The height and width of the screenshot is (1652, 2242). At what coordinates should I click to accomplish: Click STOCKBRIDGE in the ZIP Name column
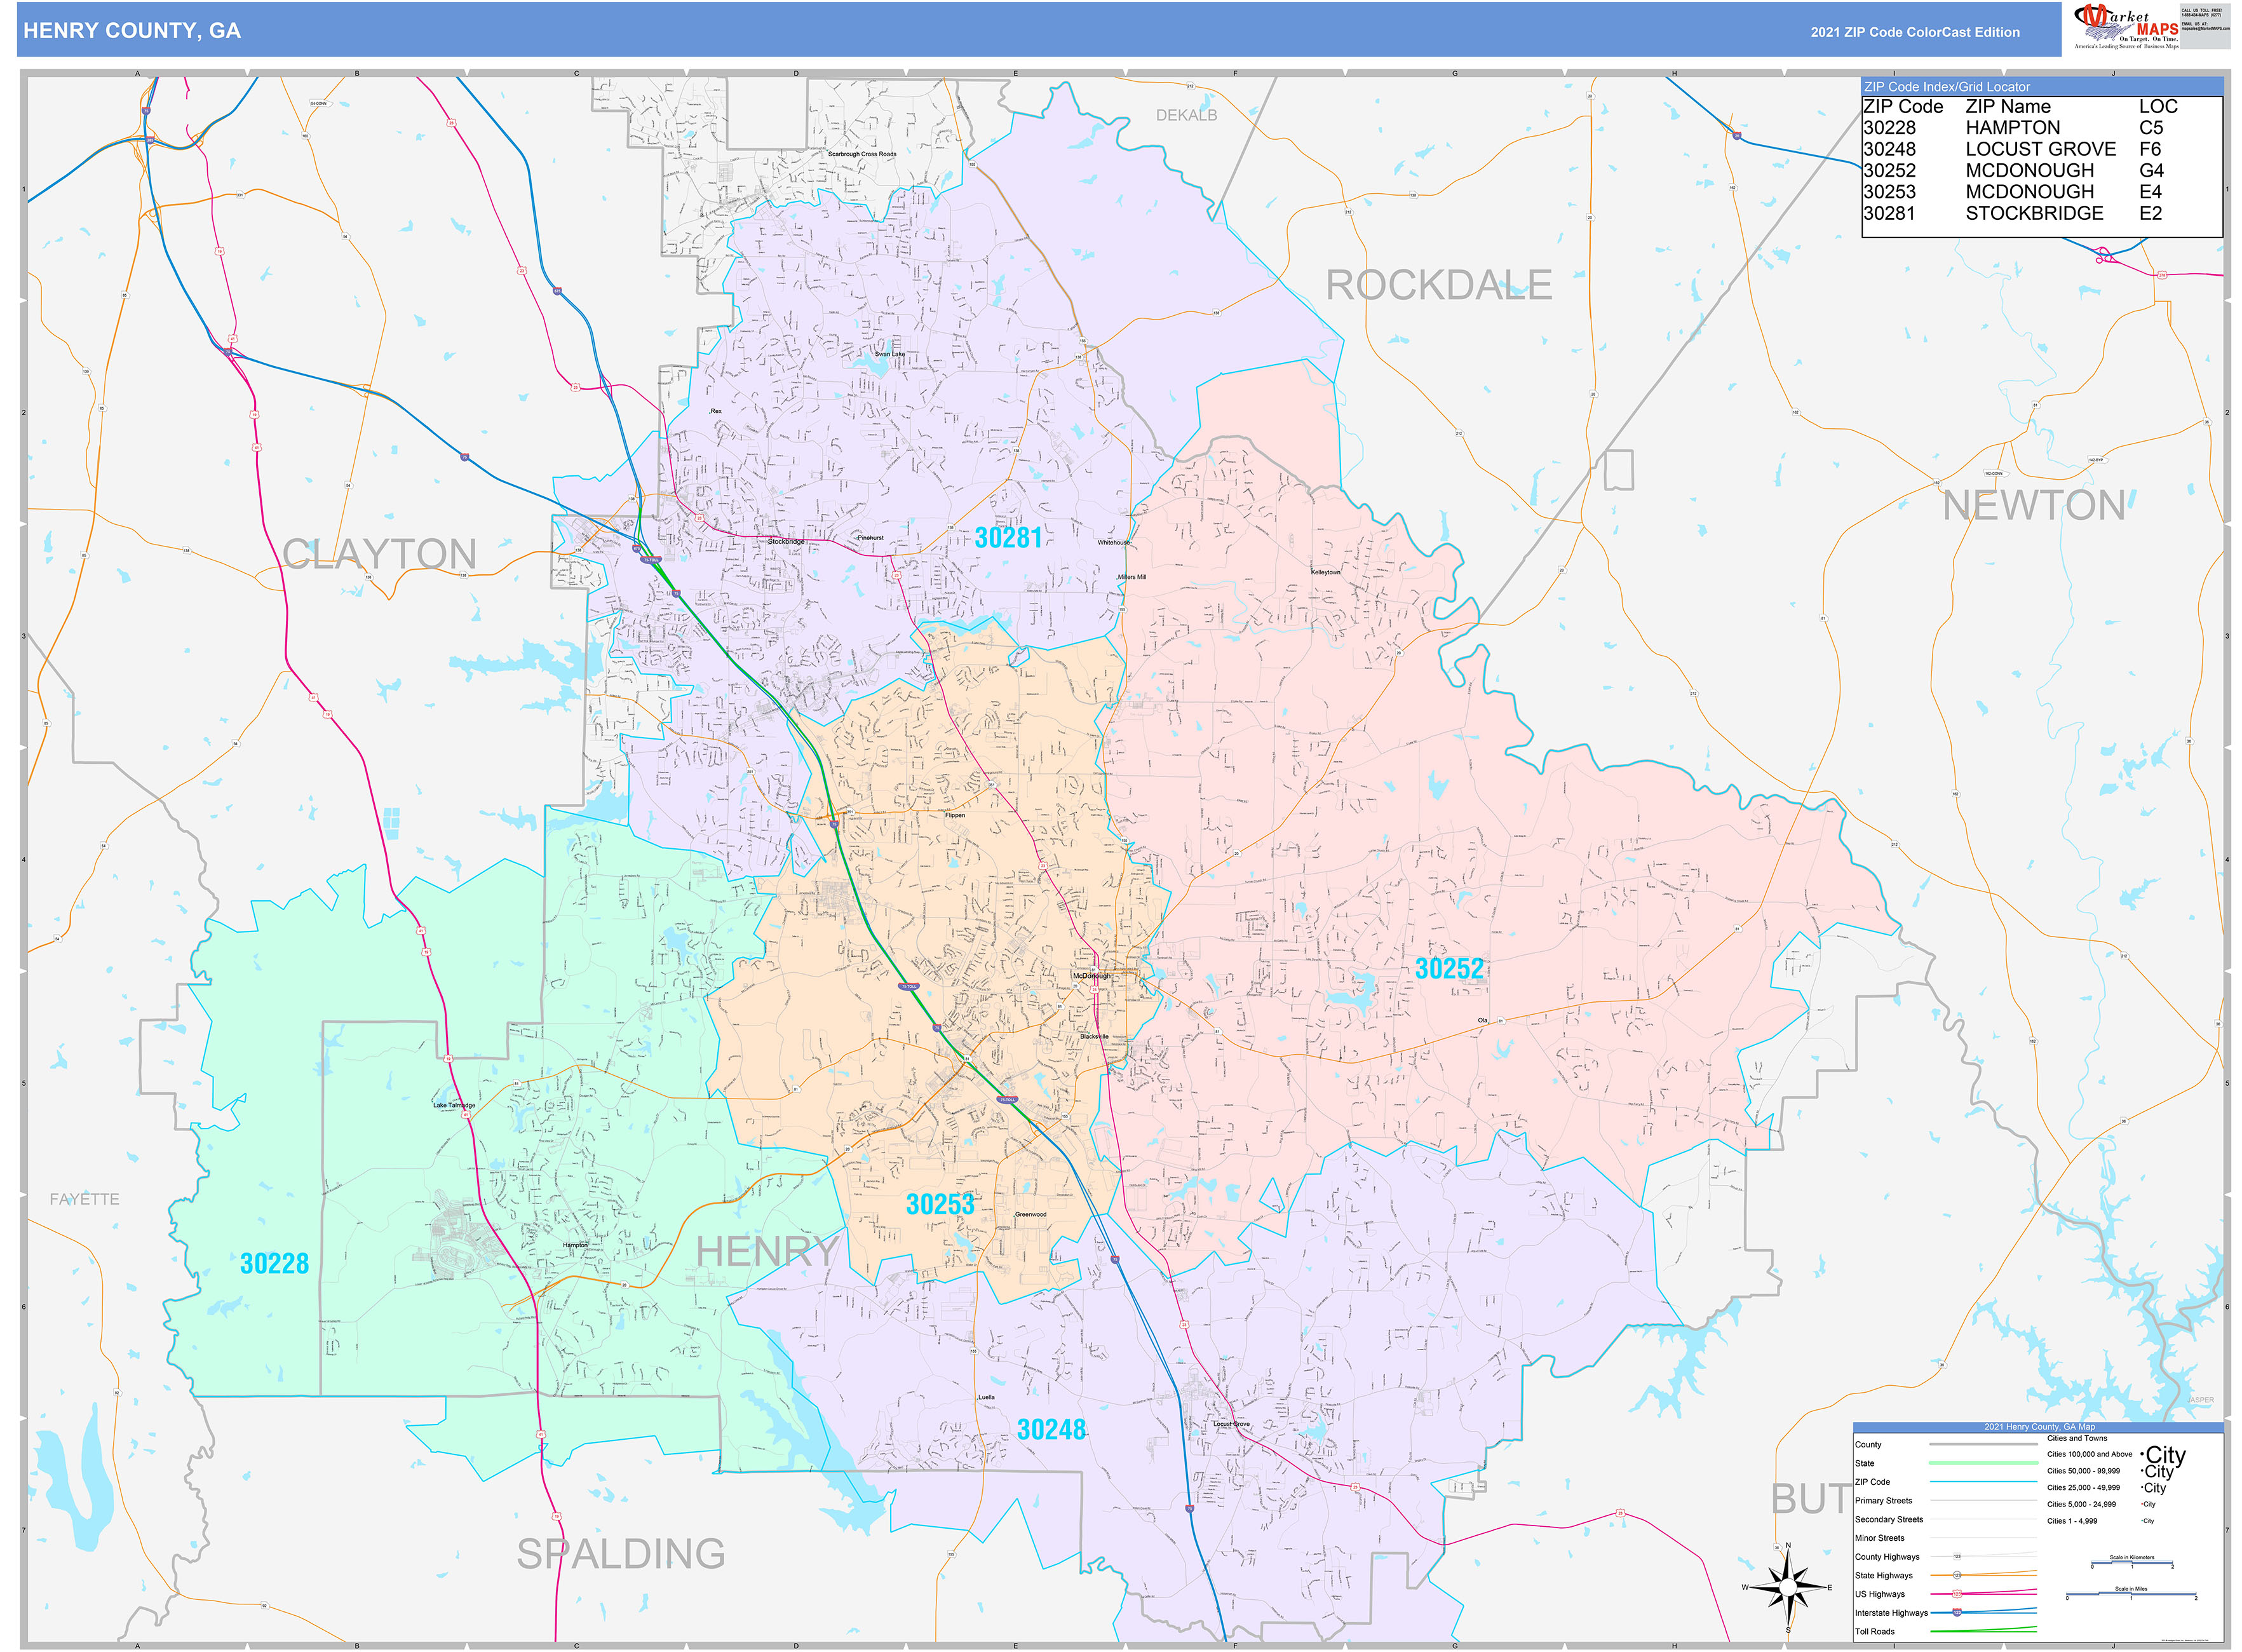pyautogui.click(x=2034, y=213)
